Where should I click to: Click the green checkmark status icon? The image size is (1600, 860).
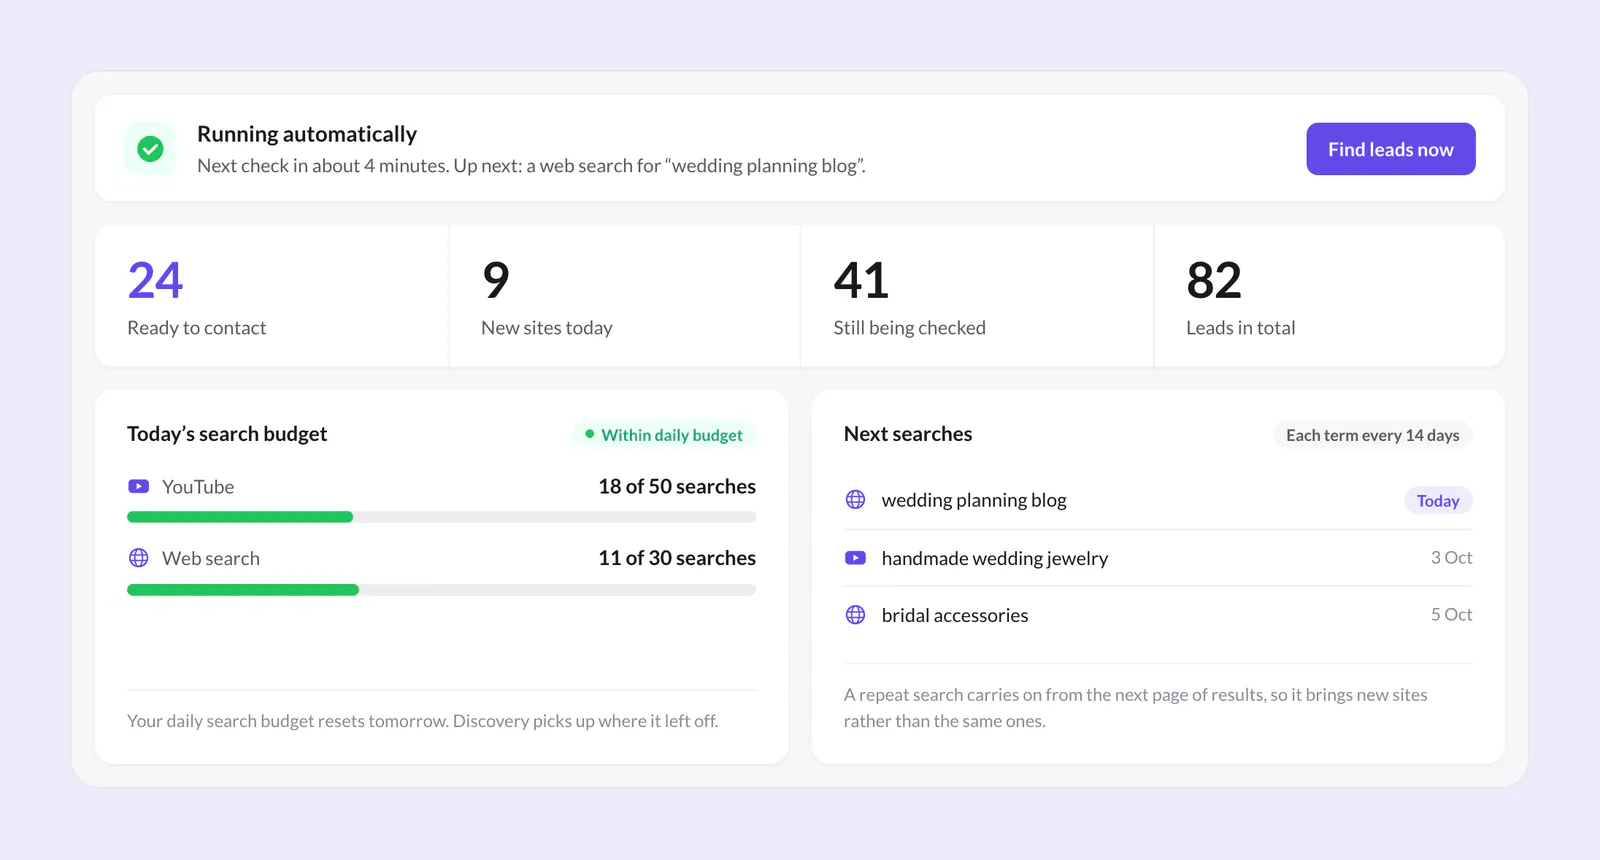click(x=150, y=149)
